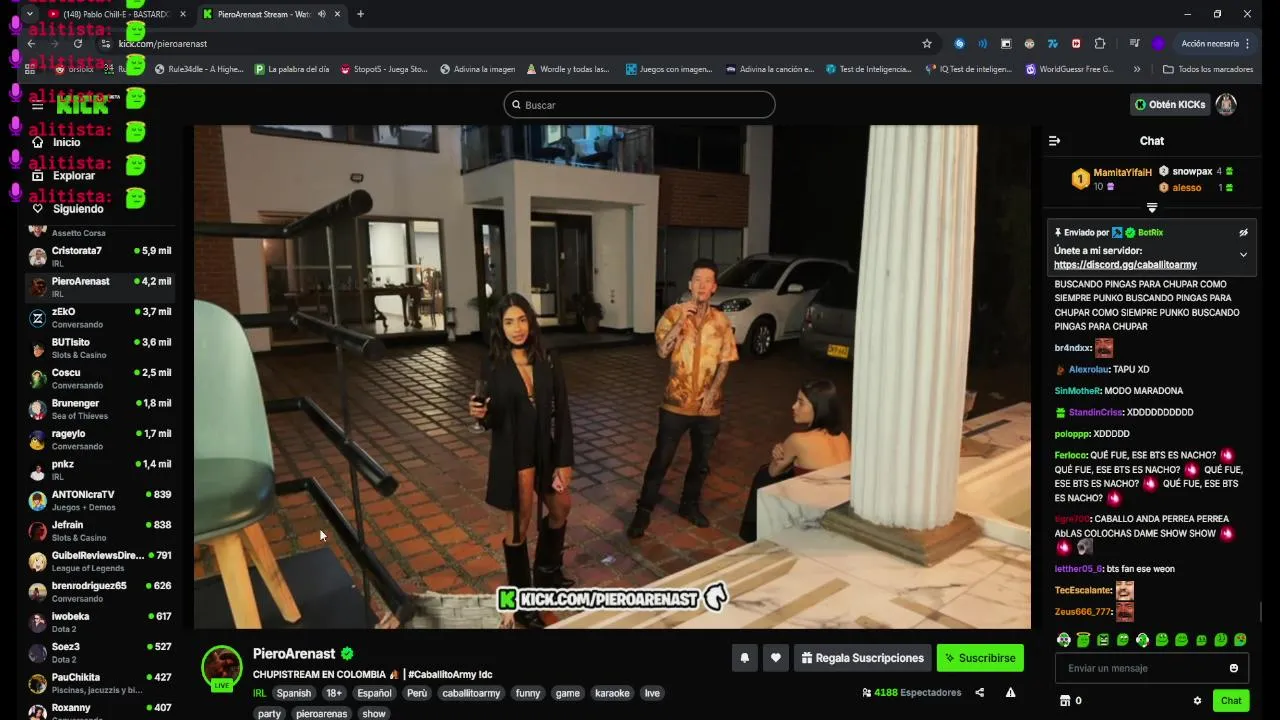
Task: Open zEKO channel in sidebar
Action: click(100, 318)
